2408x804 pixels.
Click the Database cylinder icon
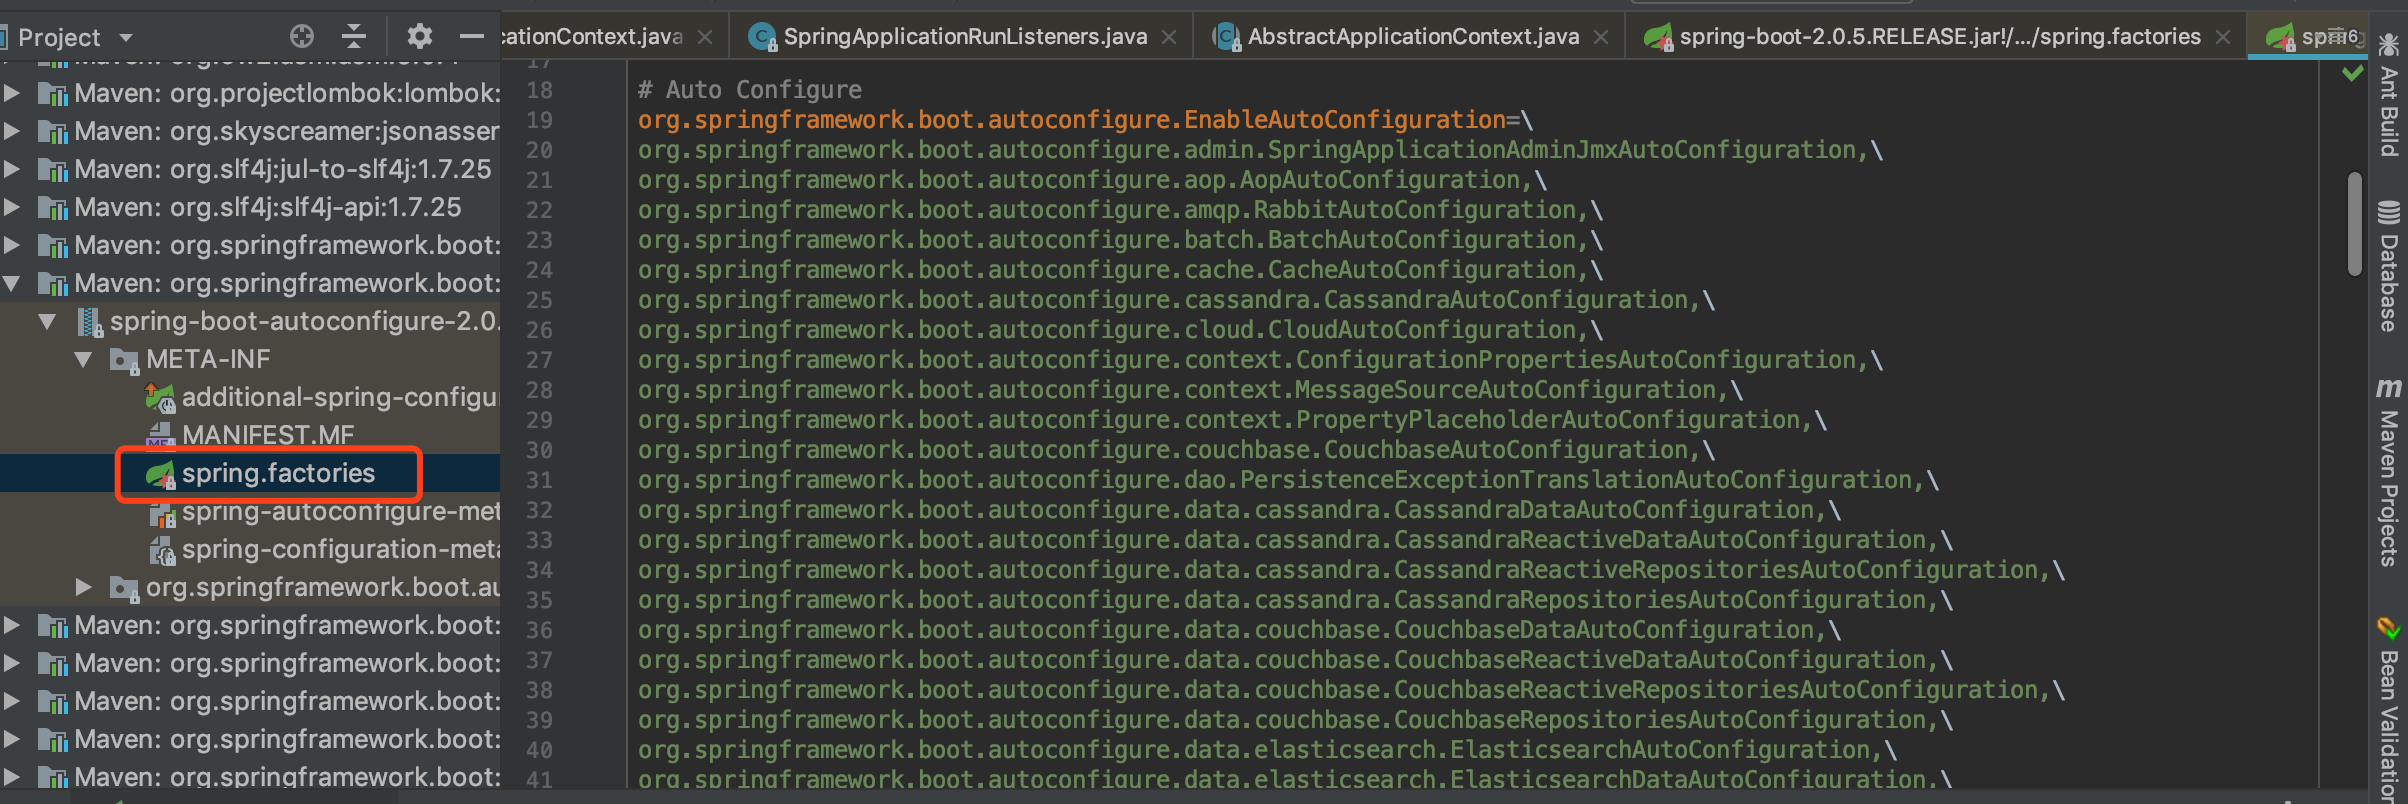point(2389,213)
